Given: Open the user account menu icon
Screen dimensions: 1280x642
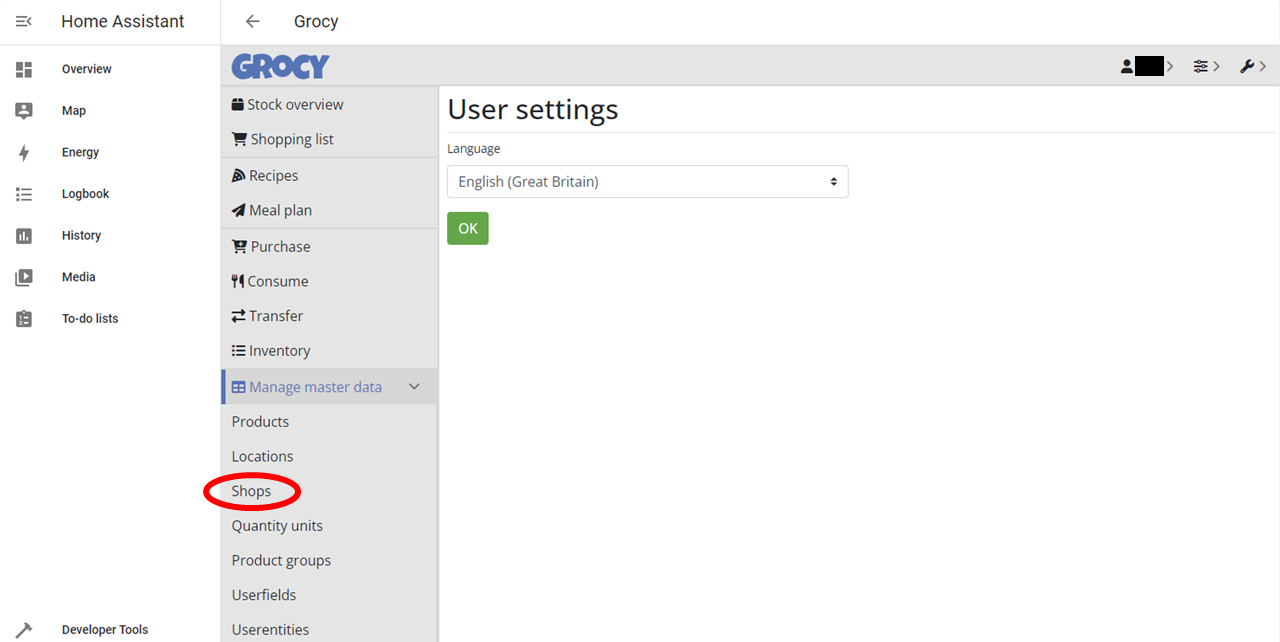Looking at the screenshot, I should 1127,66.
